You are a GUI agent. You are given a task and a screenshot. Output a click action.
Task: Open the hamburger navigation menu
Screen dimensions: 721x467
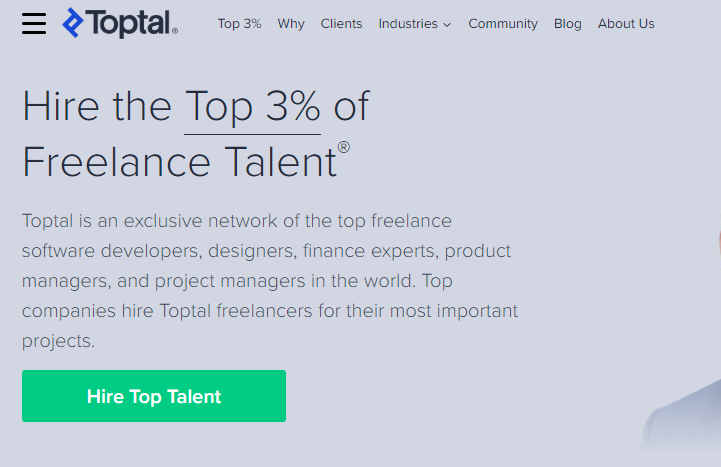34,23
